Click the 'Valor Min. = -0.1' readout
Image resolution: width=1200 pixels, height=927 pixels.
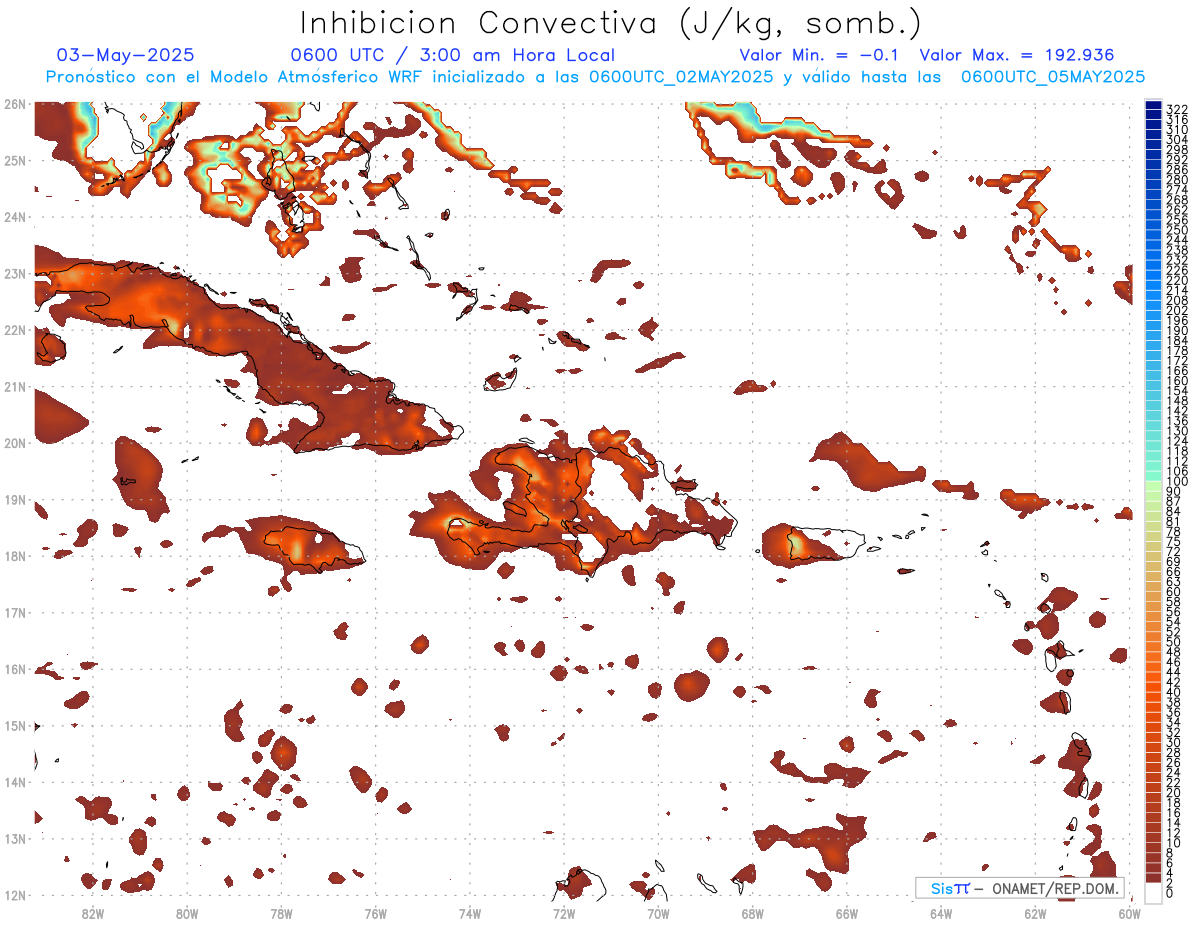(x=820, y=55)
